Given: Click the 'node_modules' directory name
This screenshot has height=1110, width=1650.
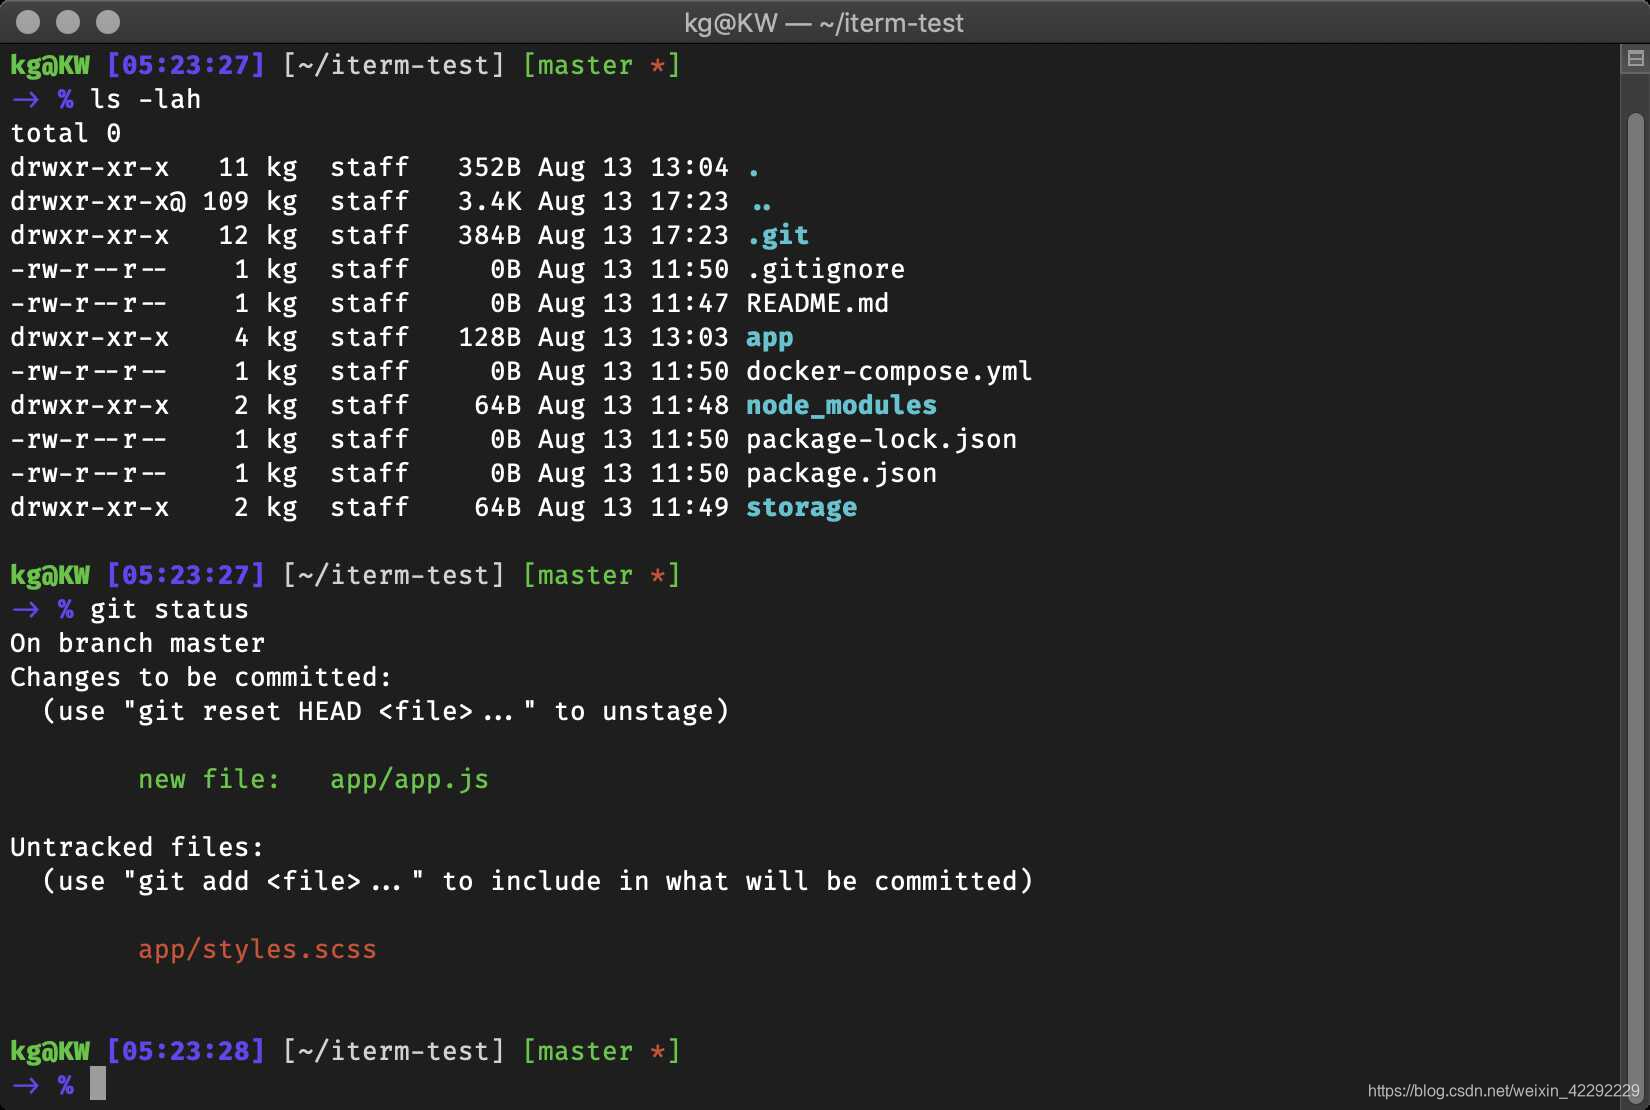Looking at the screenshot, I should (x=842, y=405).
